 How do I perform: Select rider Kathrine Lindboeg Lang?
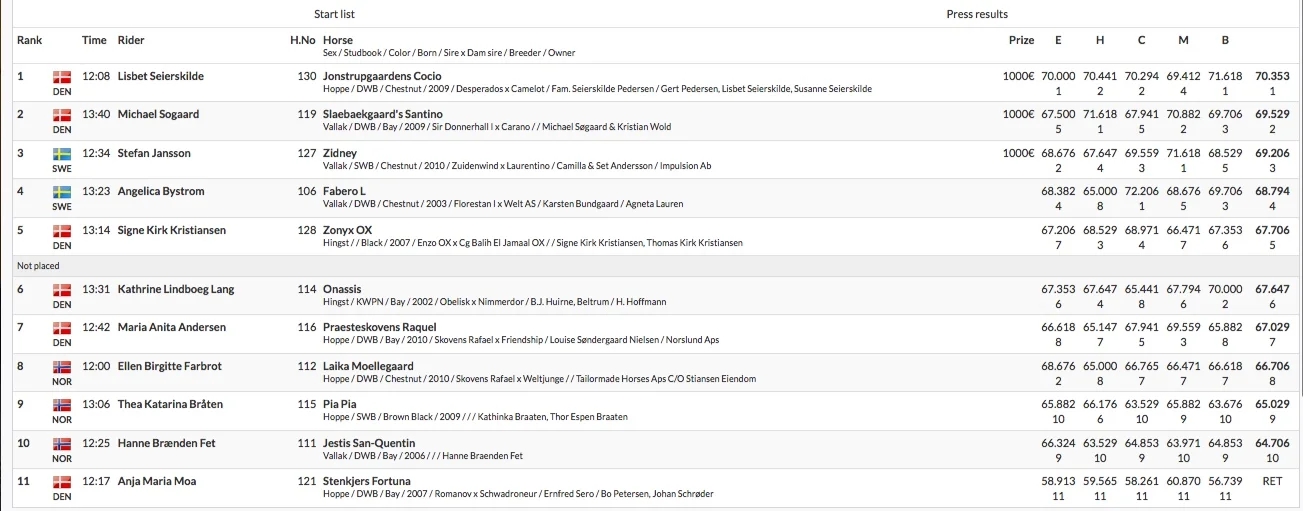(x=176, y=289)
